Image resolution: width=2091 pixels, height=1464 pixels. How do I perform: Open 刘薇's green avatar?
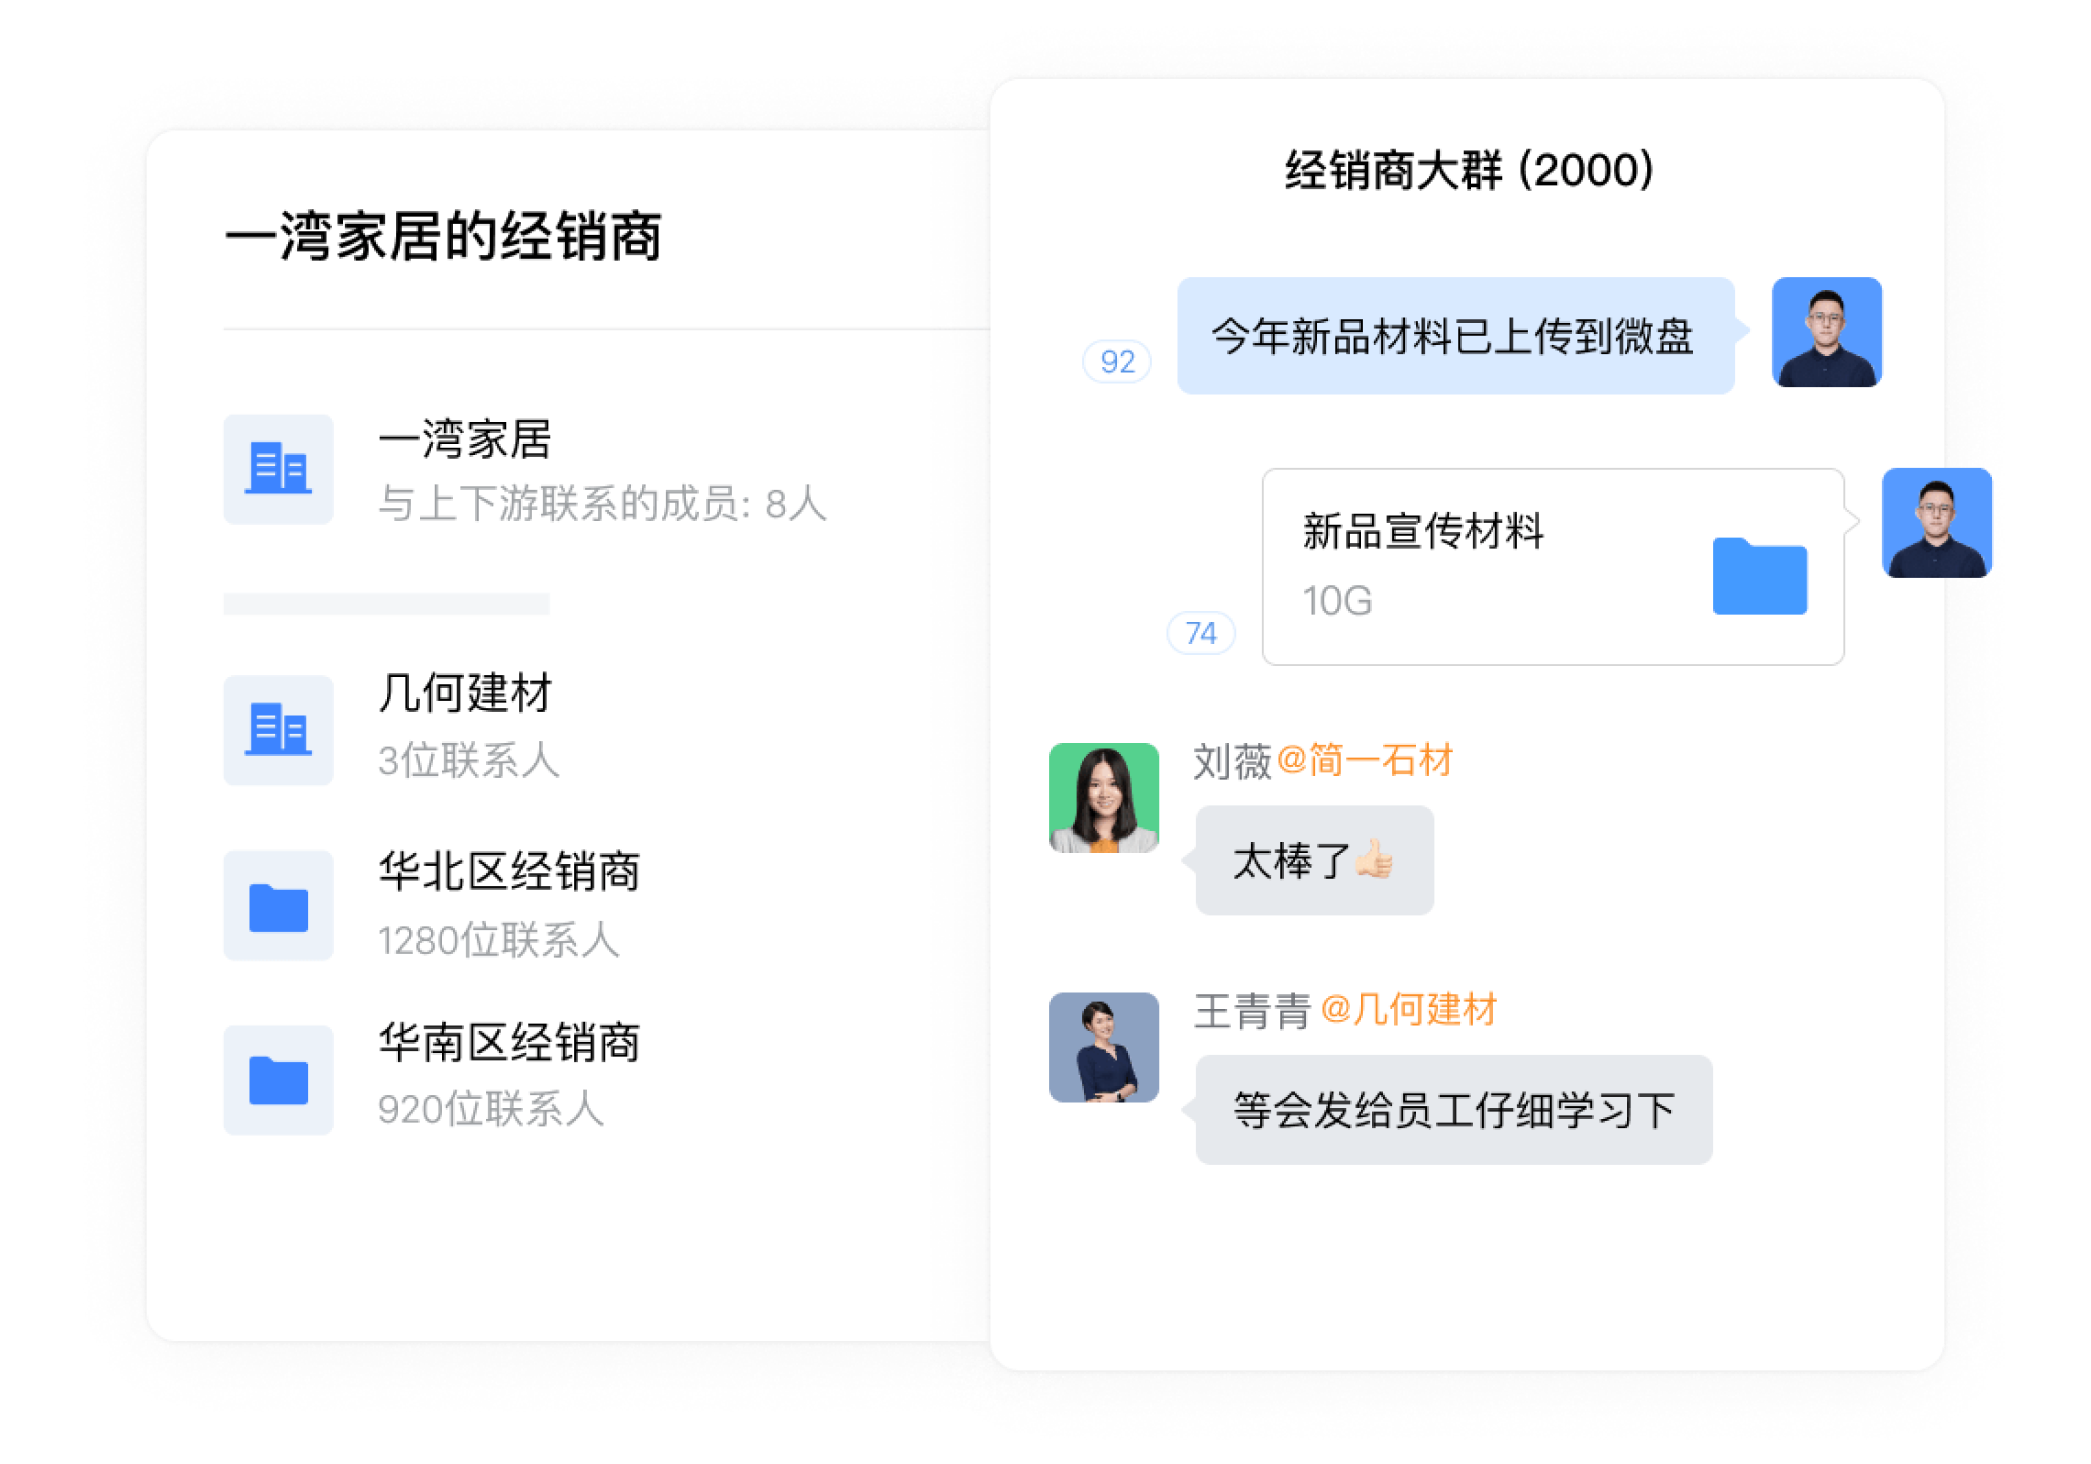point(1103,797)
